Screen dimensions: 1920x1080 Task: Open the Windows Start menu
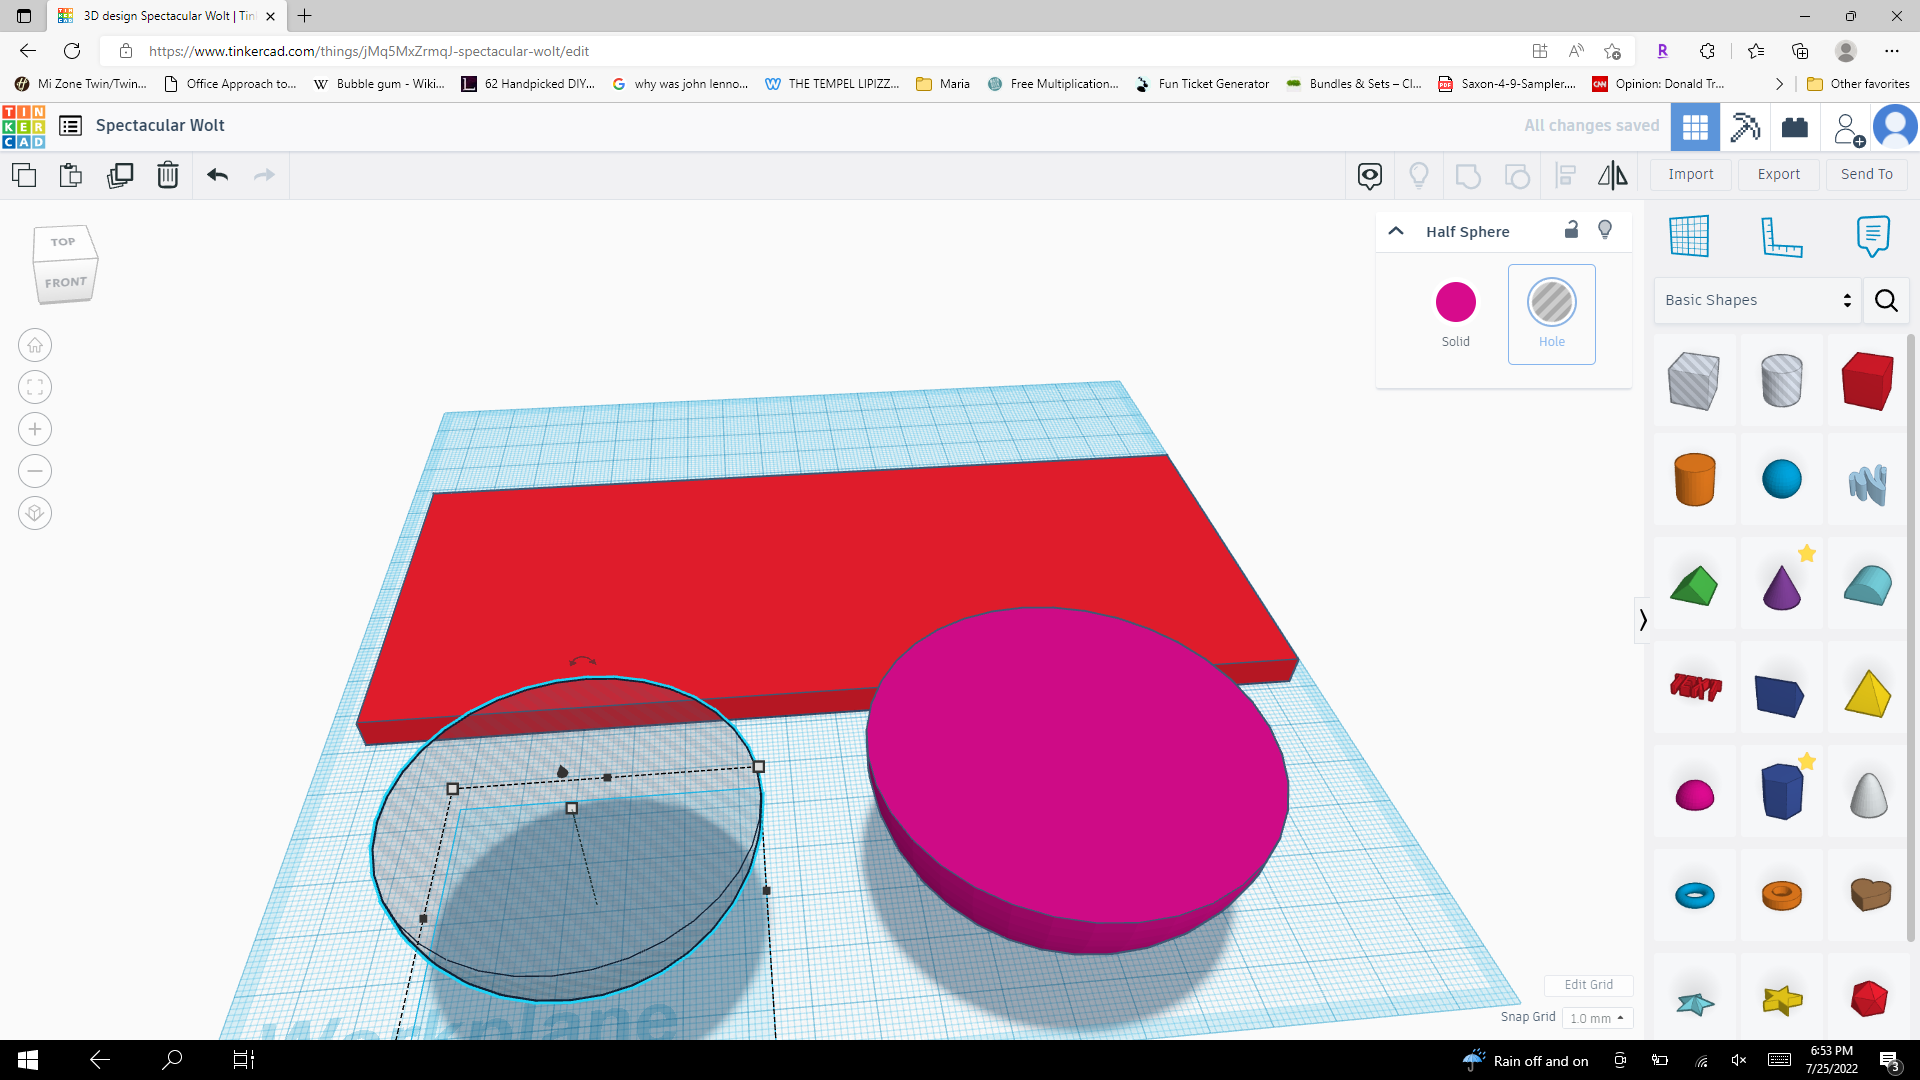28,1060
